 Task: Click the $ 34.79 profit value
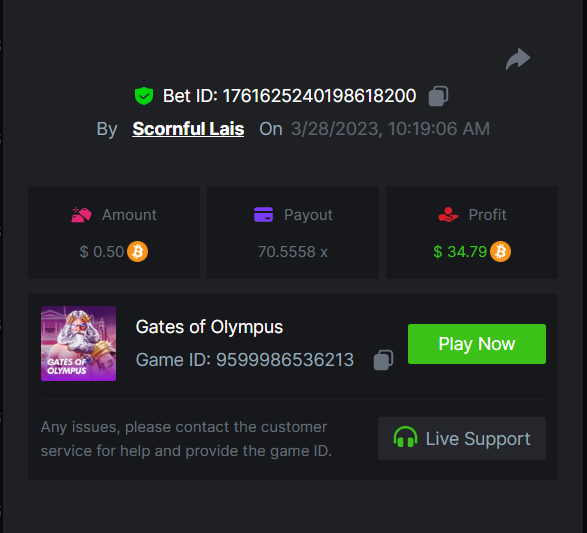tap(460, 252)
